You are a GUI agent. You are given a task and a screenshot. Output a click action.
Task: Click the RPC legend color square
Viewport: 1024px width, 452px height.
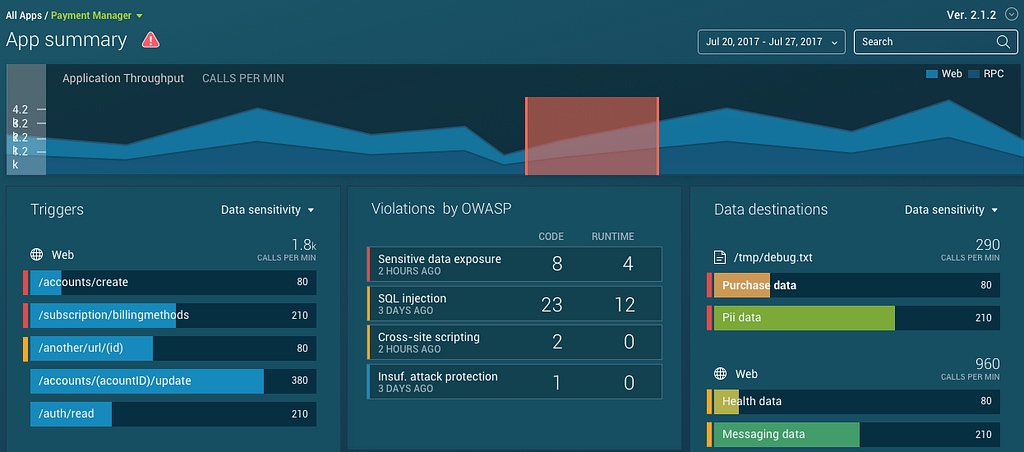[974, 74]
